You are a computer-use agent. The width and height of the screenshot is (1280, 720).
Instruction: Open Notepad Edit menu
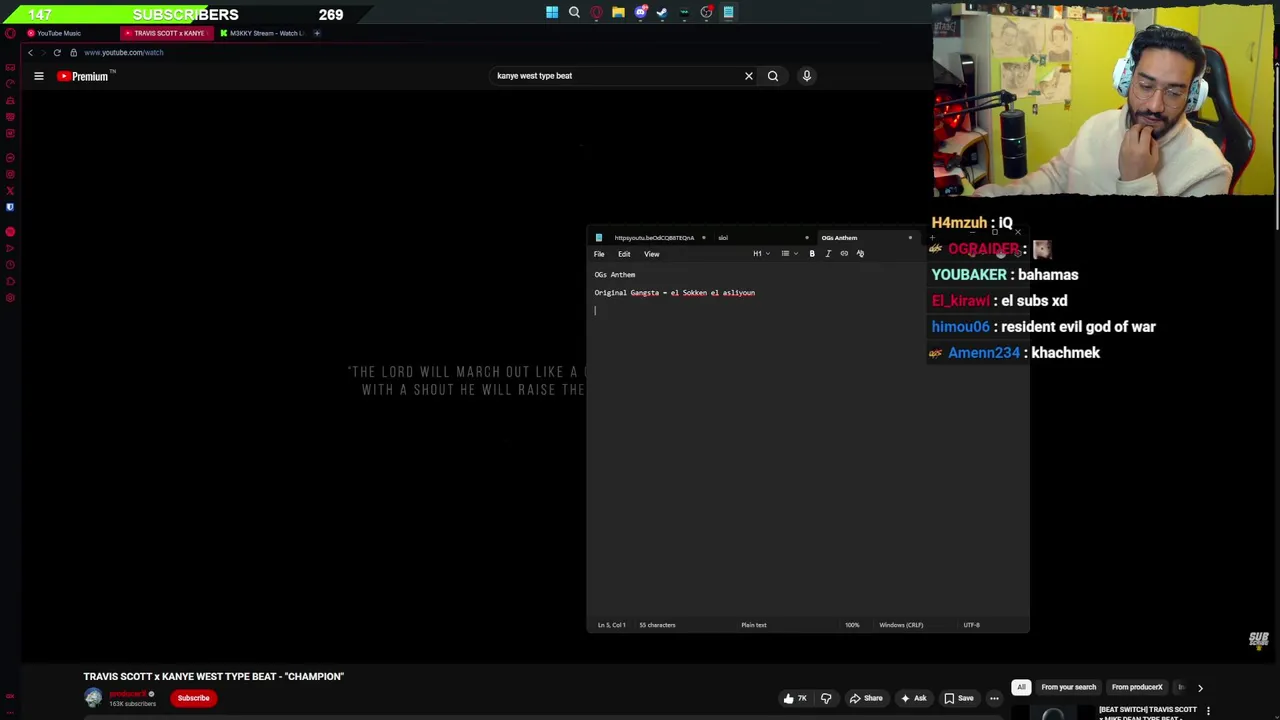click(624, 254)
